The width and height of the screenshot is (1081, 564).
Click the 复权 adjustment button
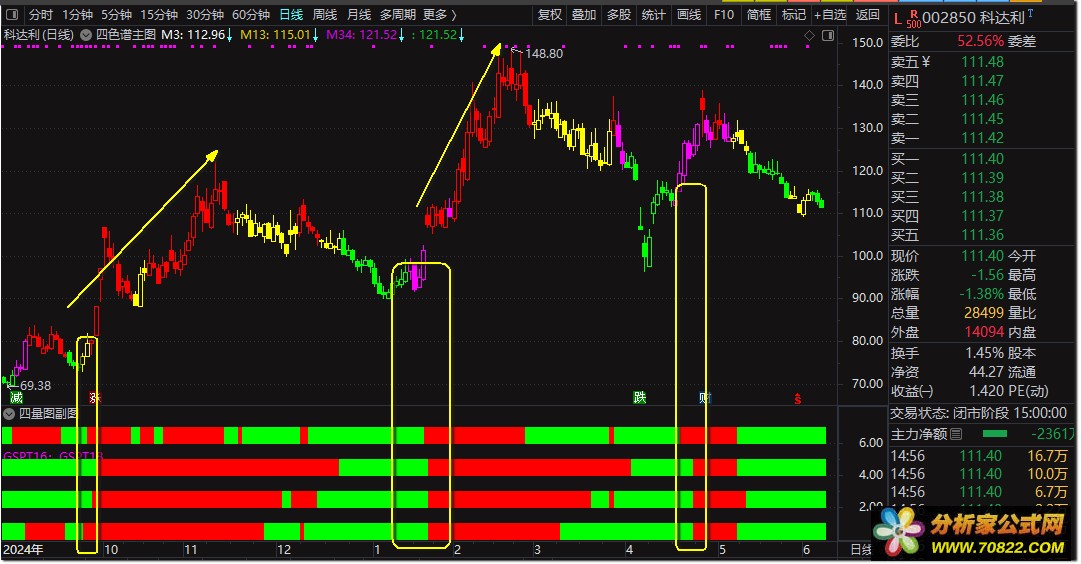click(x=549, y=14)
